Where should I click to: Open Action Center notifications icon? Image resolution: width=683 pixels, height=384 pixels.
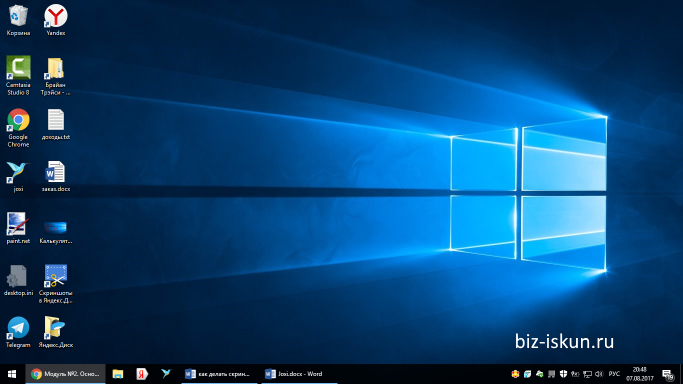668,374
